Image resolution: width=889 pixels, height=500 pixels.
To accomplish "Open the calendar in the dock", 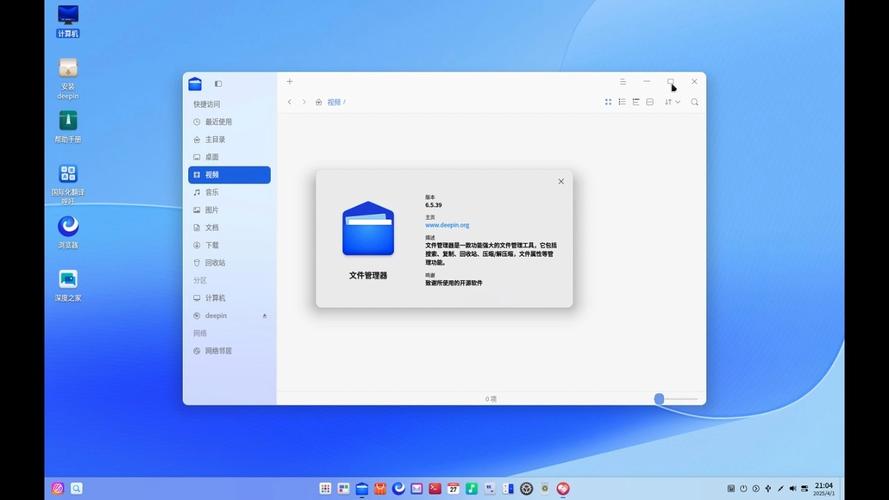I will 453,488.
